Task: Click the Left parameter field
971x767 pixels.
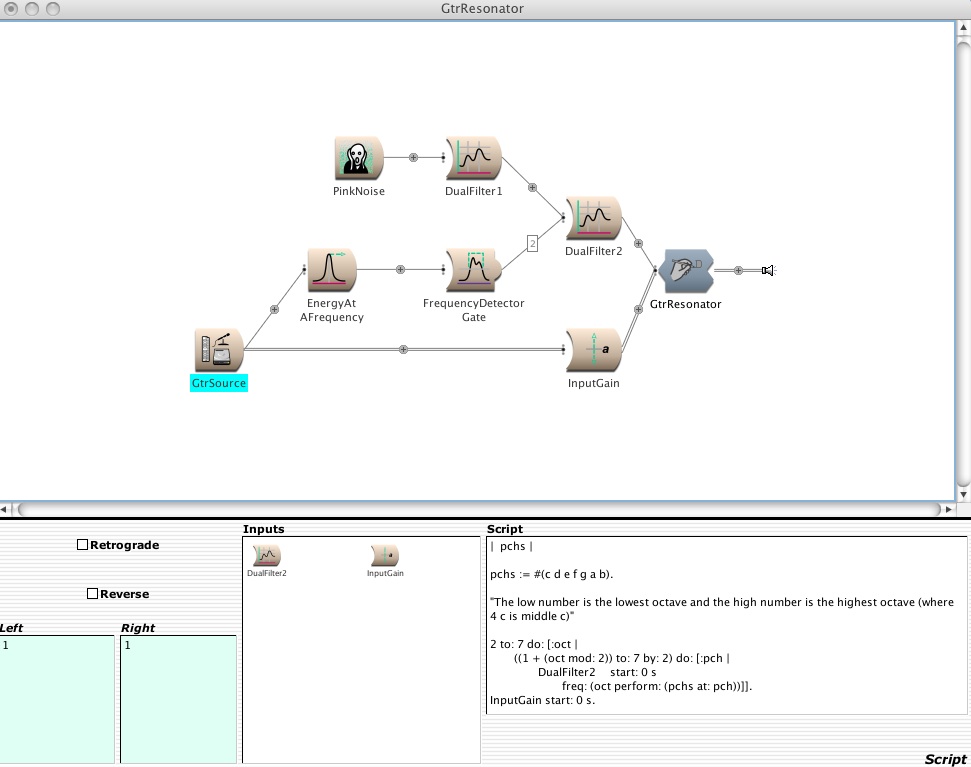Action: coord(57,698)
